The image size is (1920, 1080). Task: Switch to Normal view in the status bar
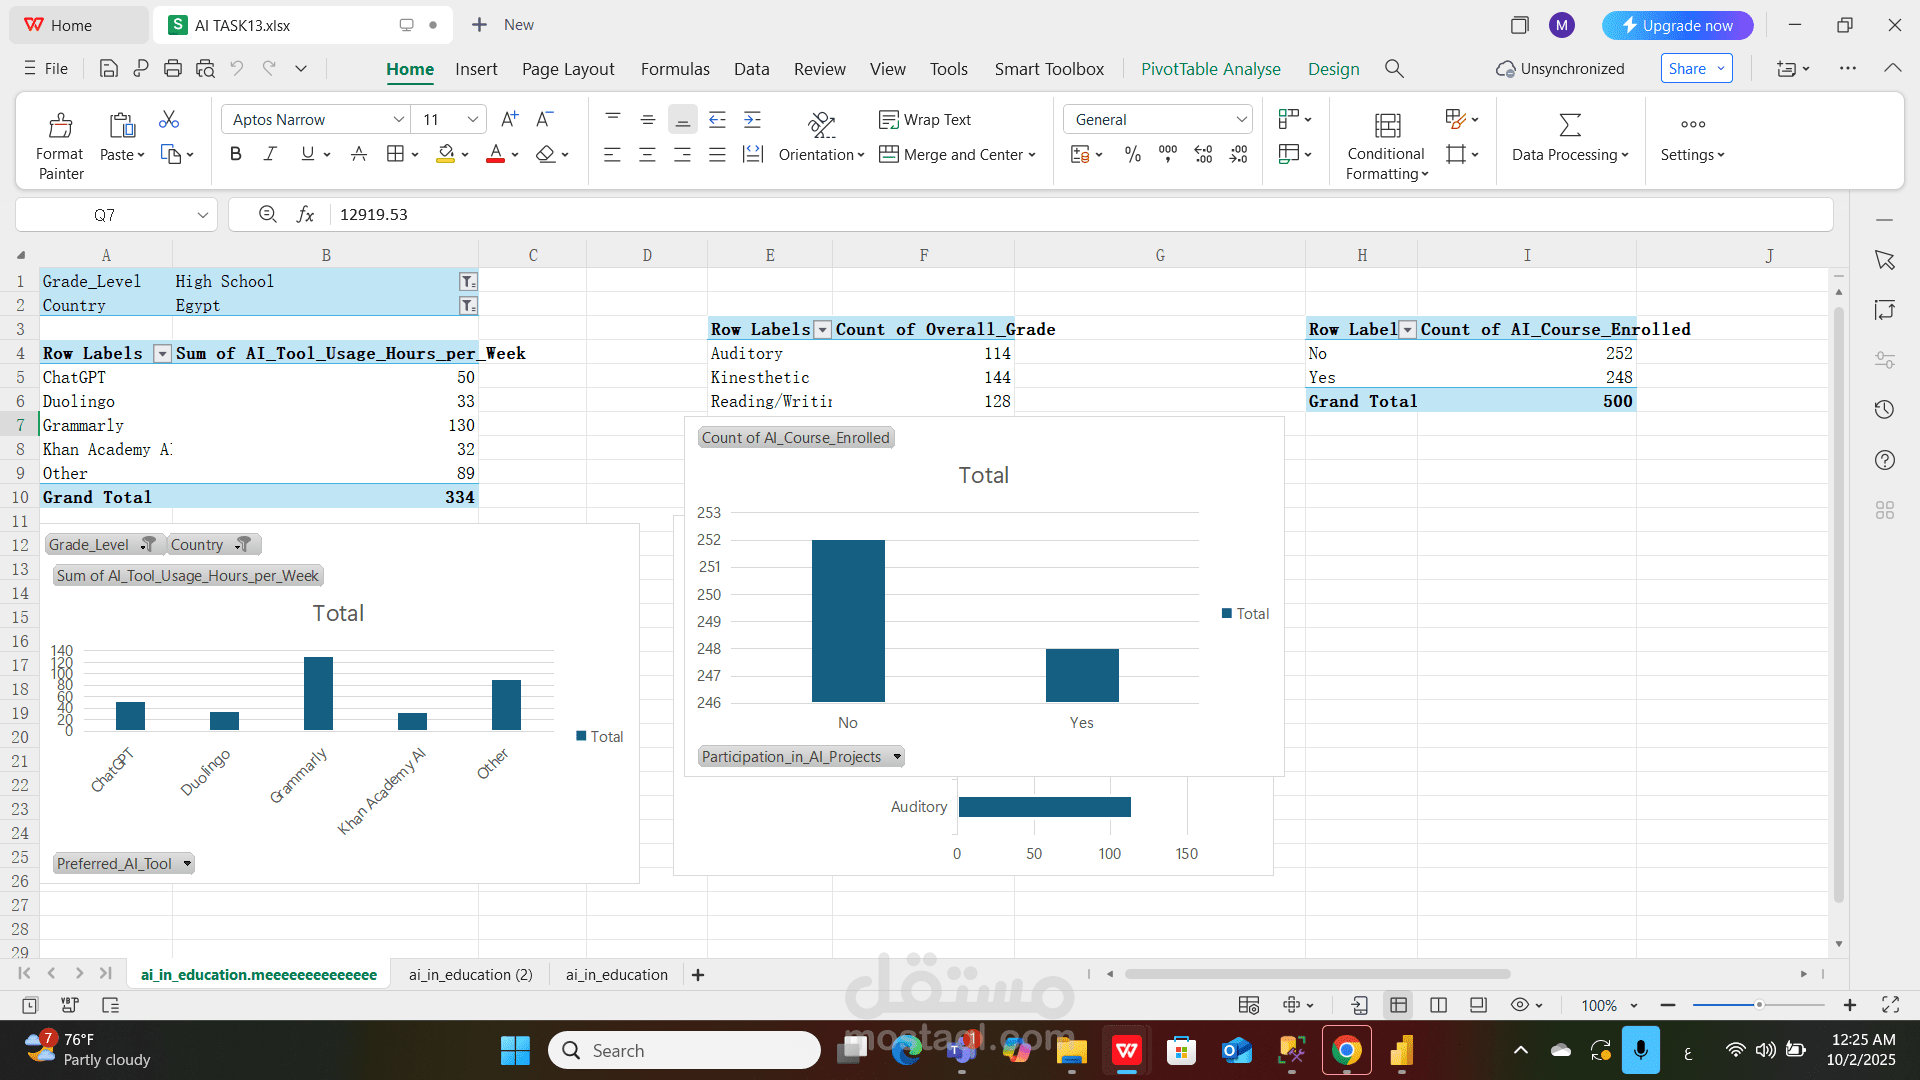click(x=1398, y=1005)
